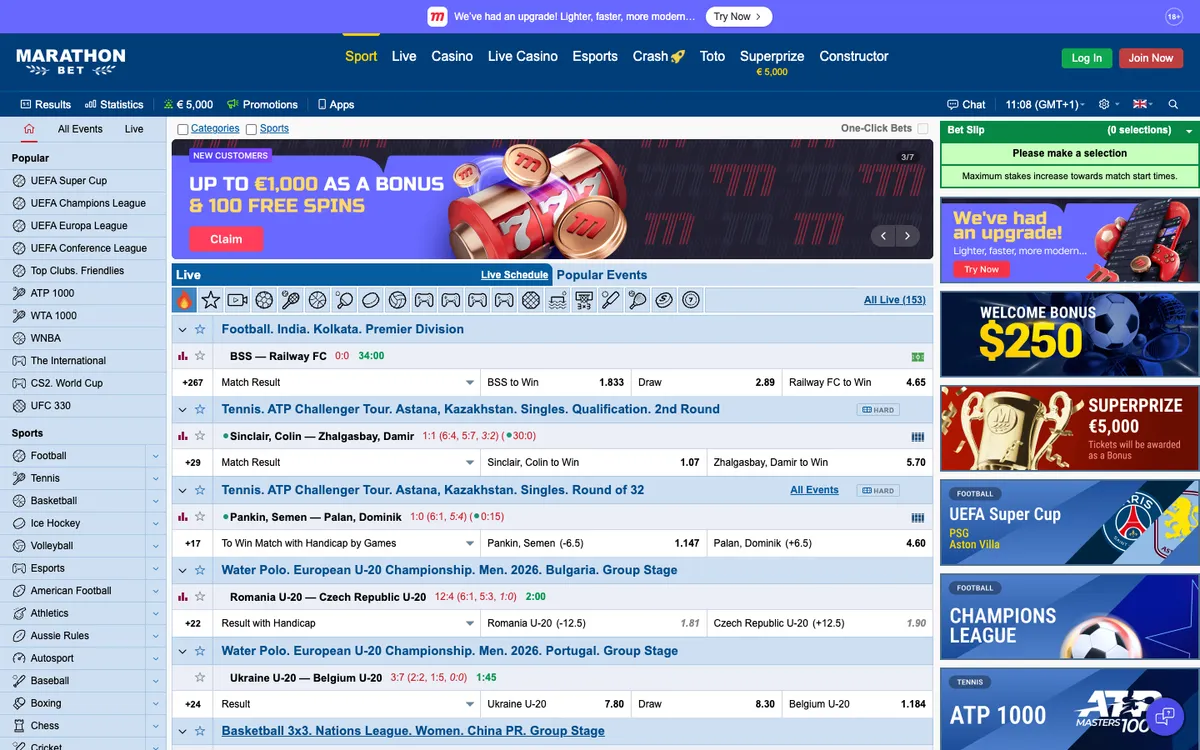The image size is (1200, 750).
Task: Bet on BSS to Win at 1.833
Action: 556,382
